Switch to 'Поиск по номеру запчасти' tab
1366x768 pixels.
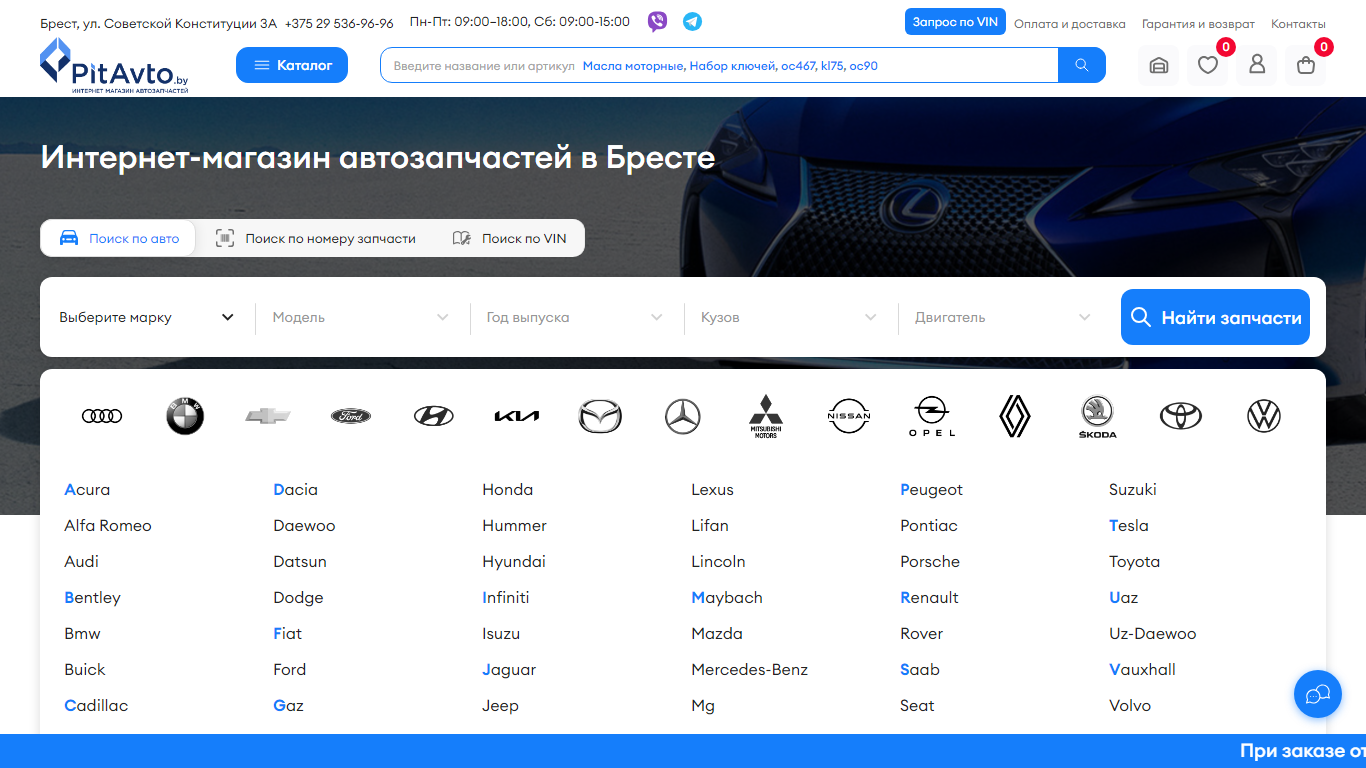tap(316, 238)
